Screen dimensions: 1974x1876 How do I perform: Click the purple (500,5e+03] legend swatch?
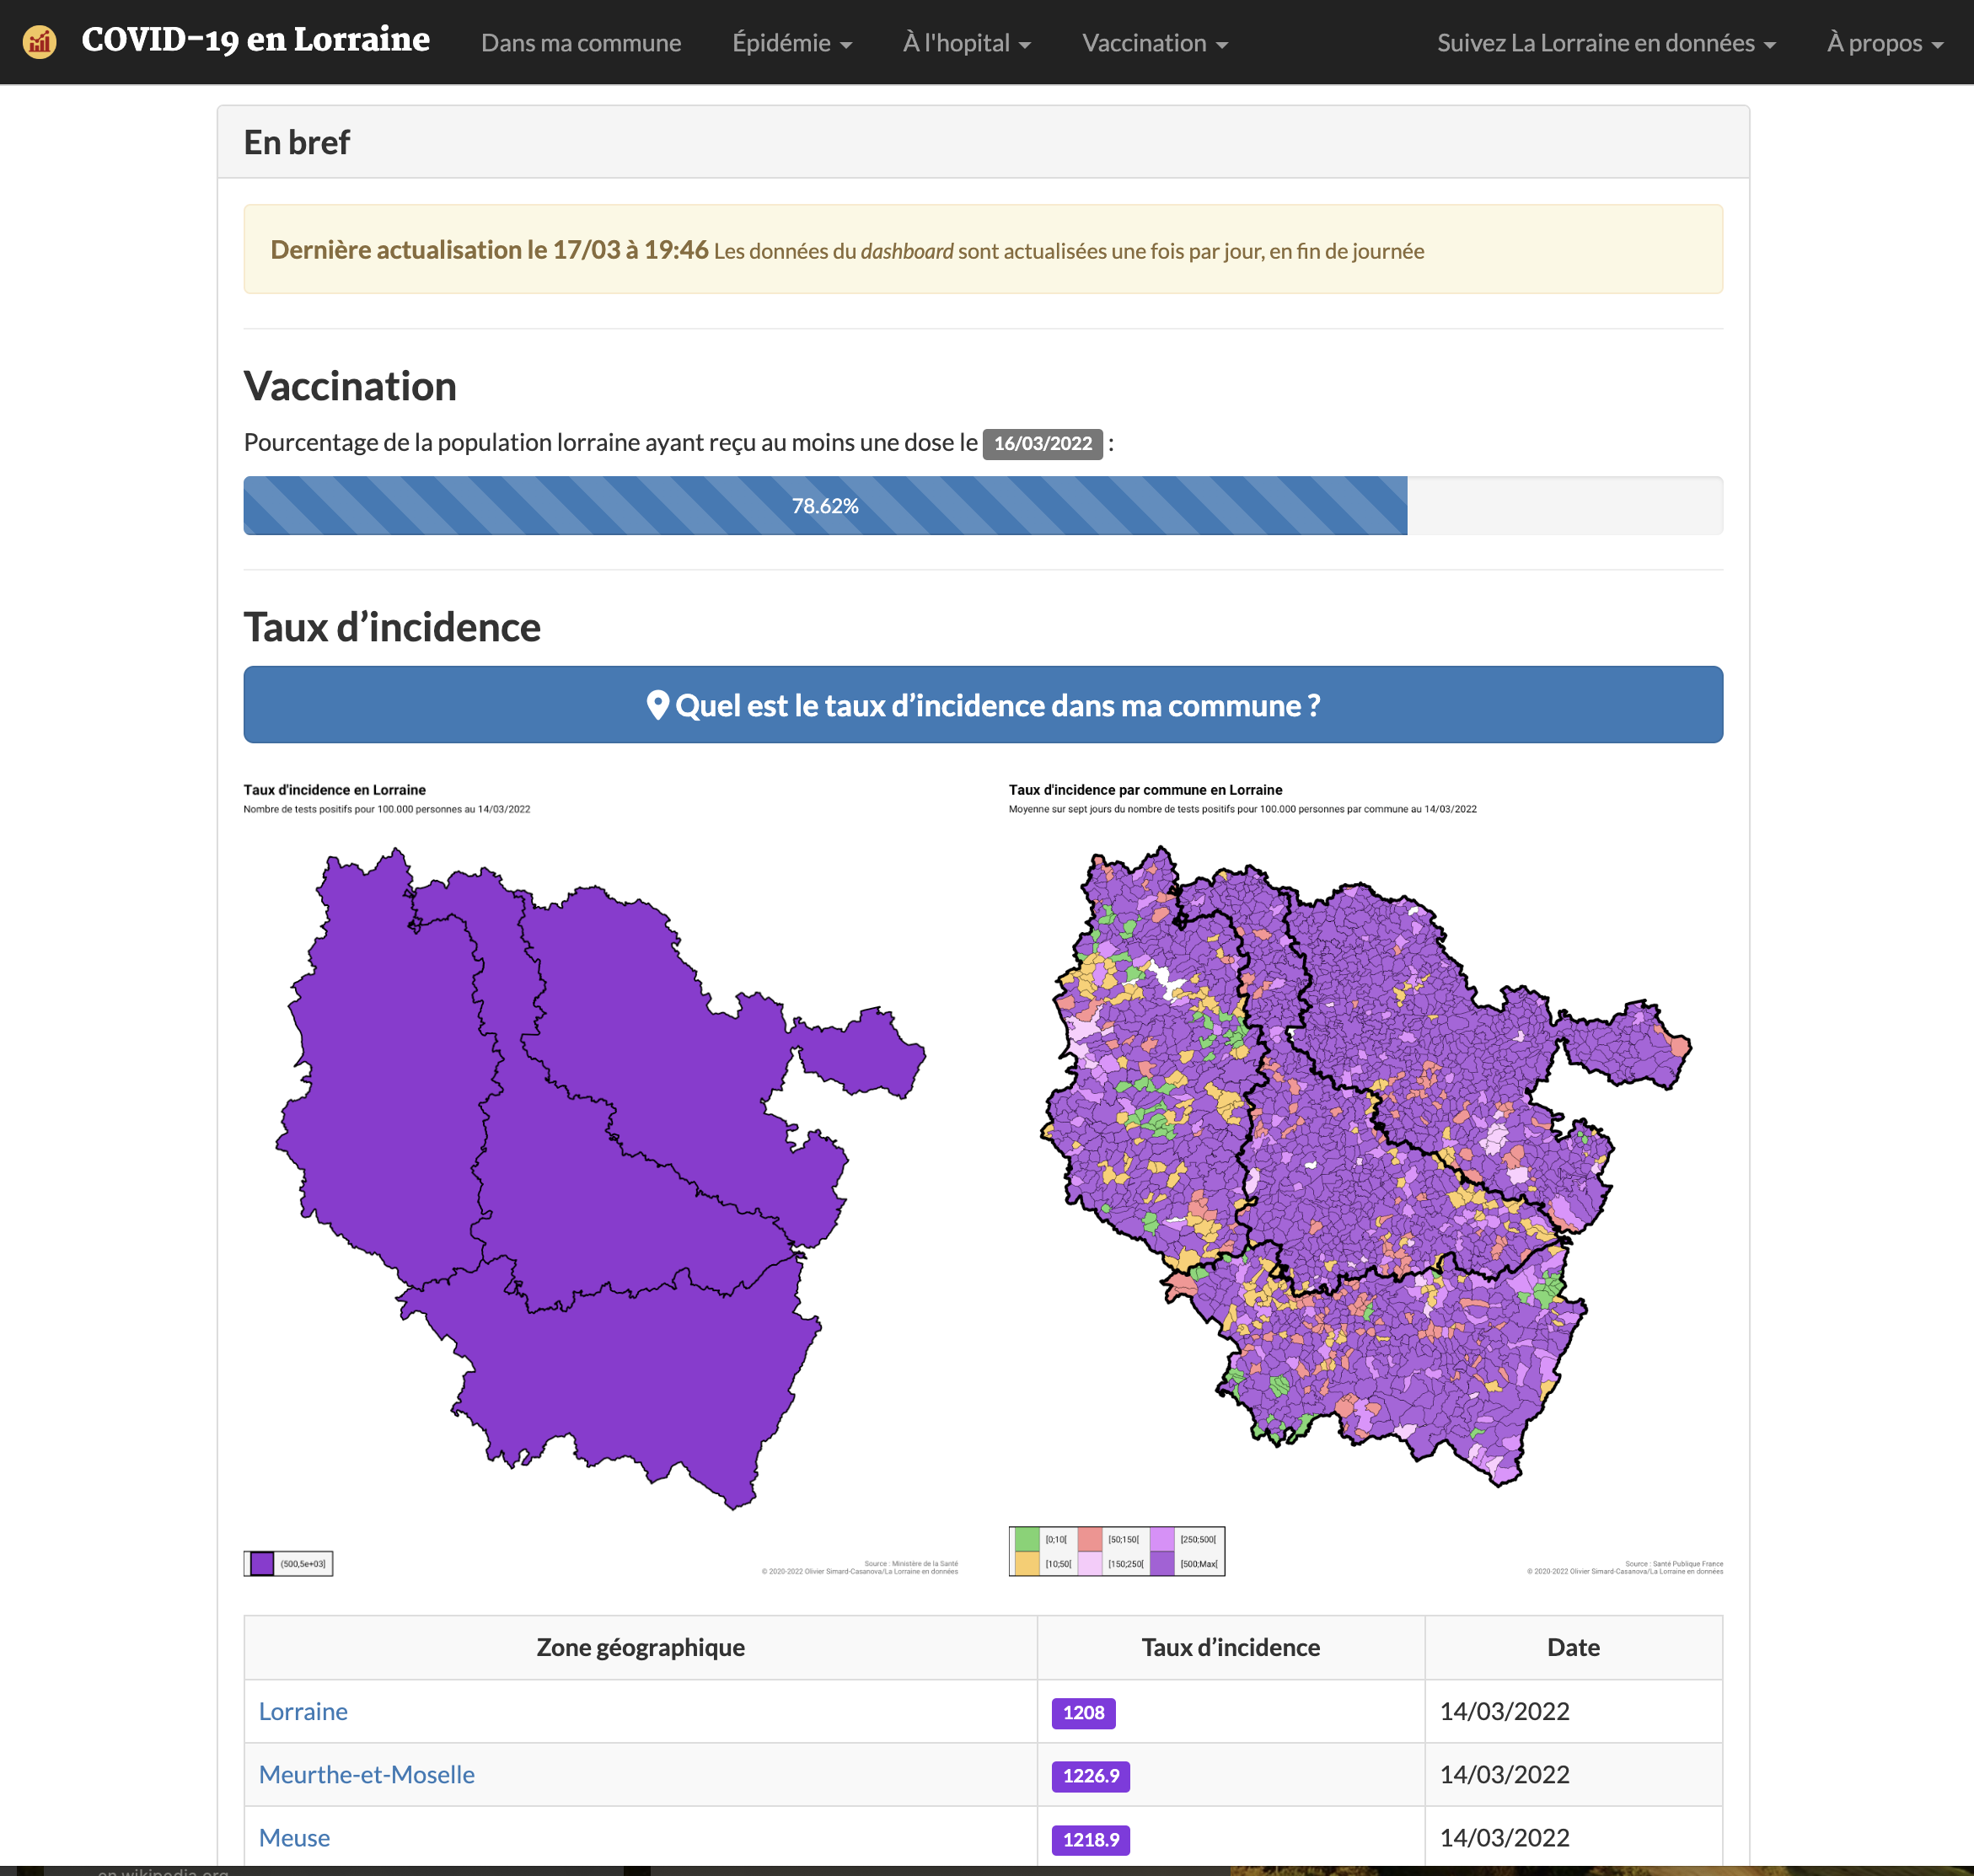tap(261, 1563)
